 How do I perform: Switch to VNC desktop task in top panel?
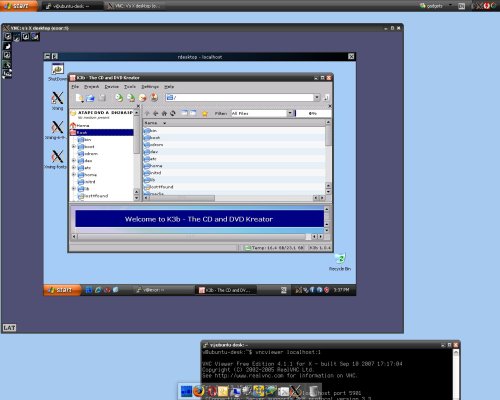coord(136,6)
